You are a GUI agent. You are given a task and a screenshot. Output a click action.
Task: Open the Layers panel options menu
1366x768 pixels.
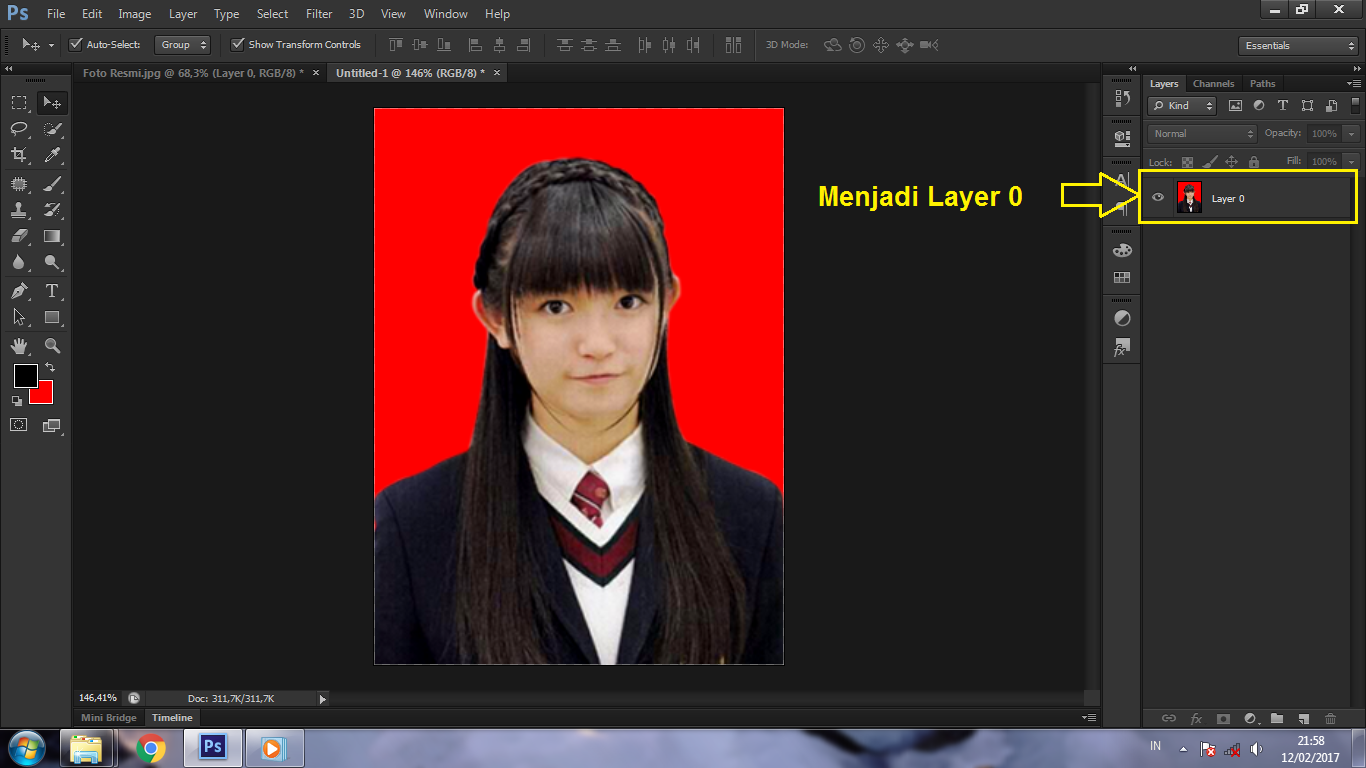click(x=1354, y=83)
